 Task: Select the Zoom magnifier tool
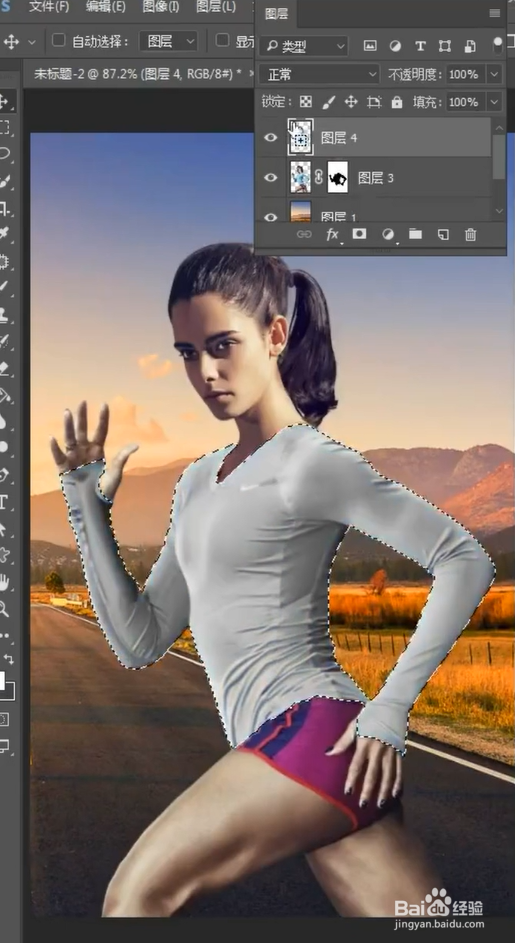[x=4, y=609]
